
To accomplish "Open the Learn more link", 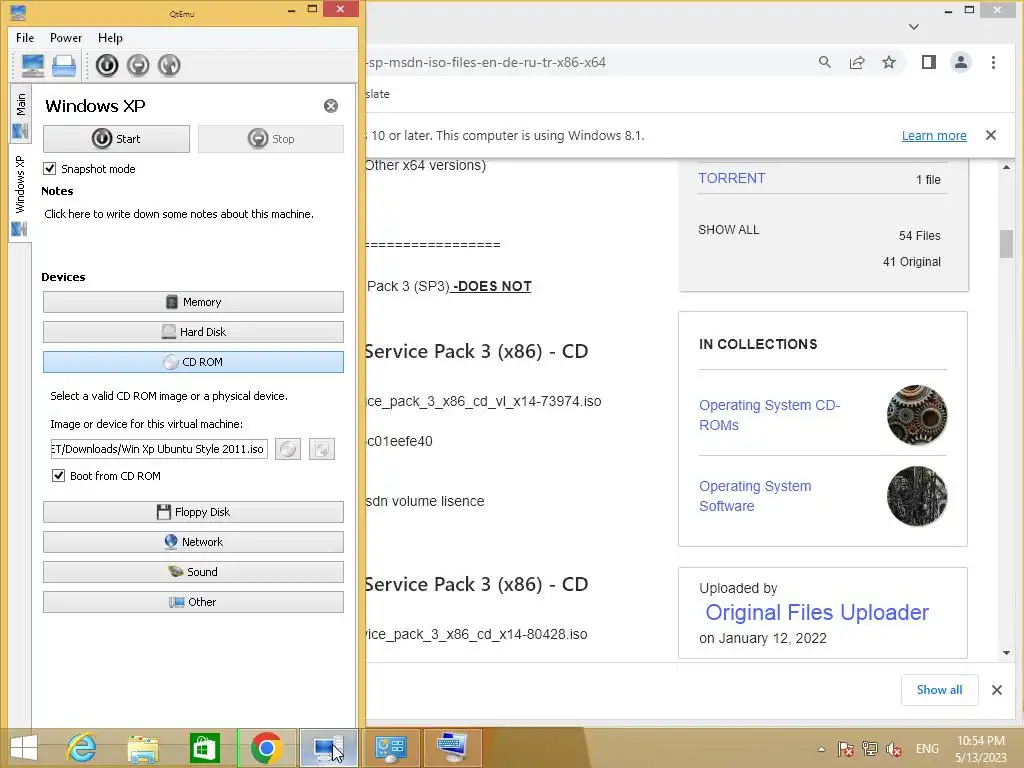I will tap(934, 135).
